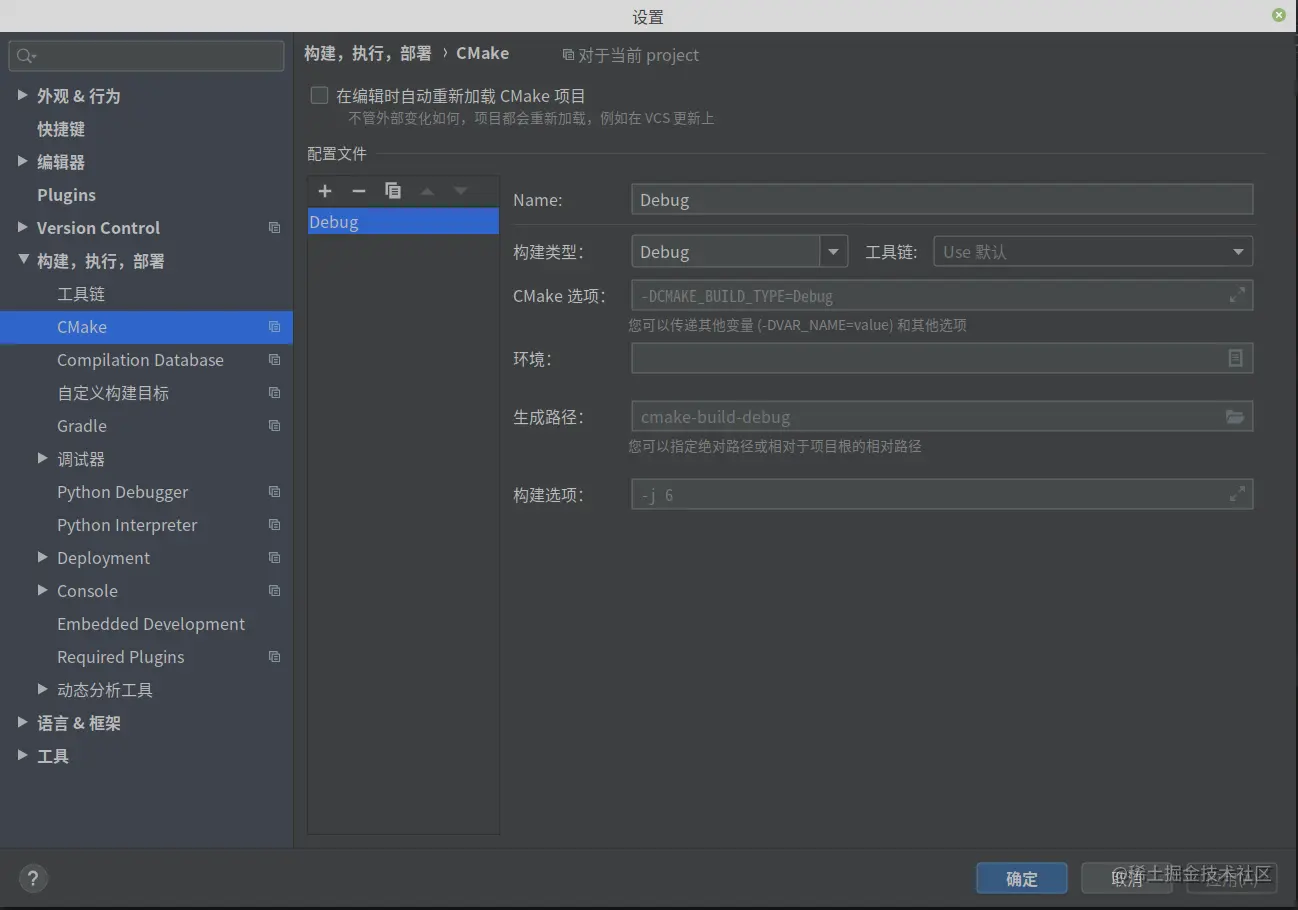Browse for 生成路径 folder icon
This screenshot has width=1298, height=910.
[1235, 417]
